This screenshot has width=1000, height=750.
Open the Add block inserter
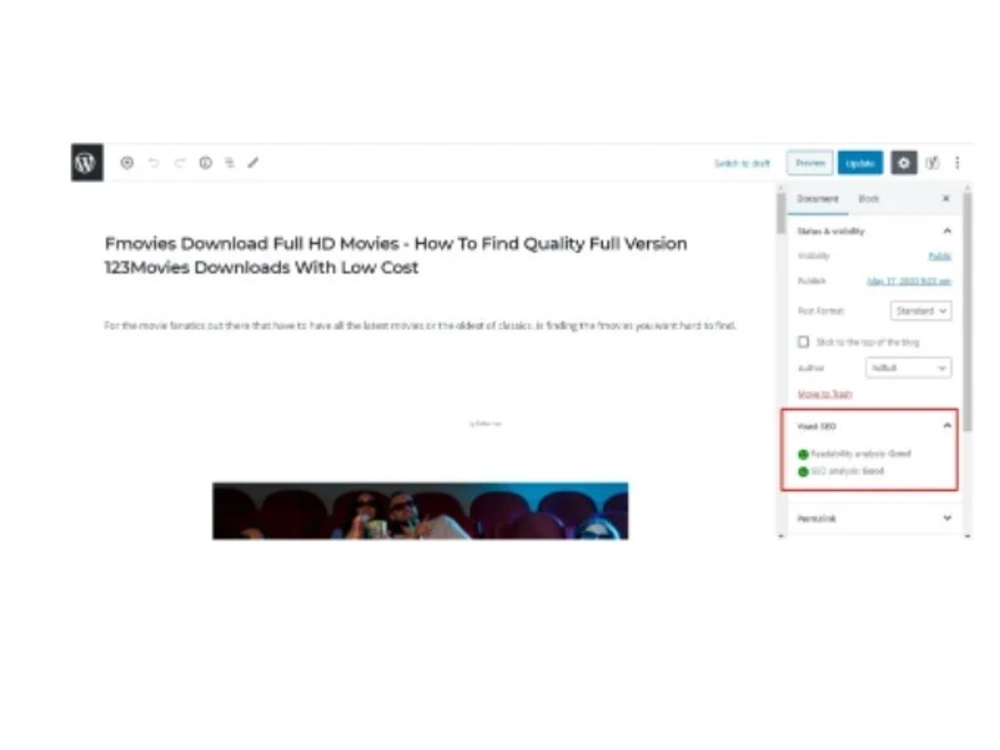click(x=127, y=163)
